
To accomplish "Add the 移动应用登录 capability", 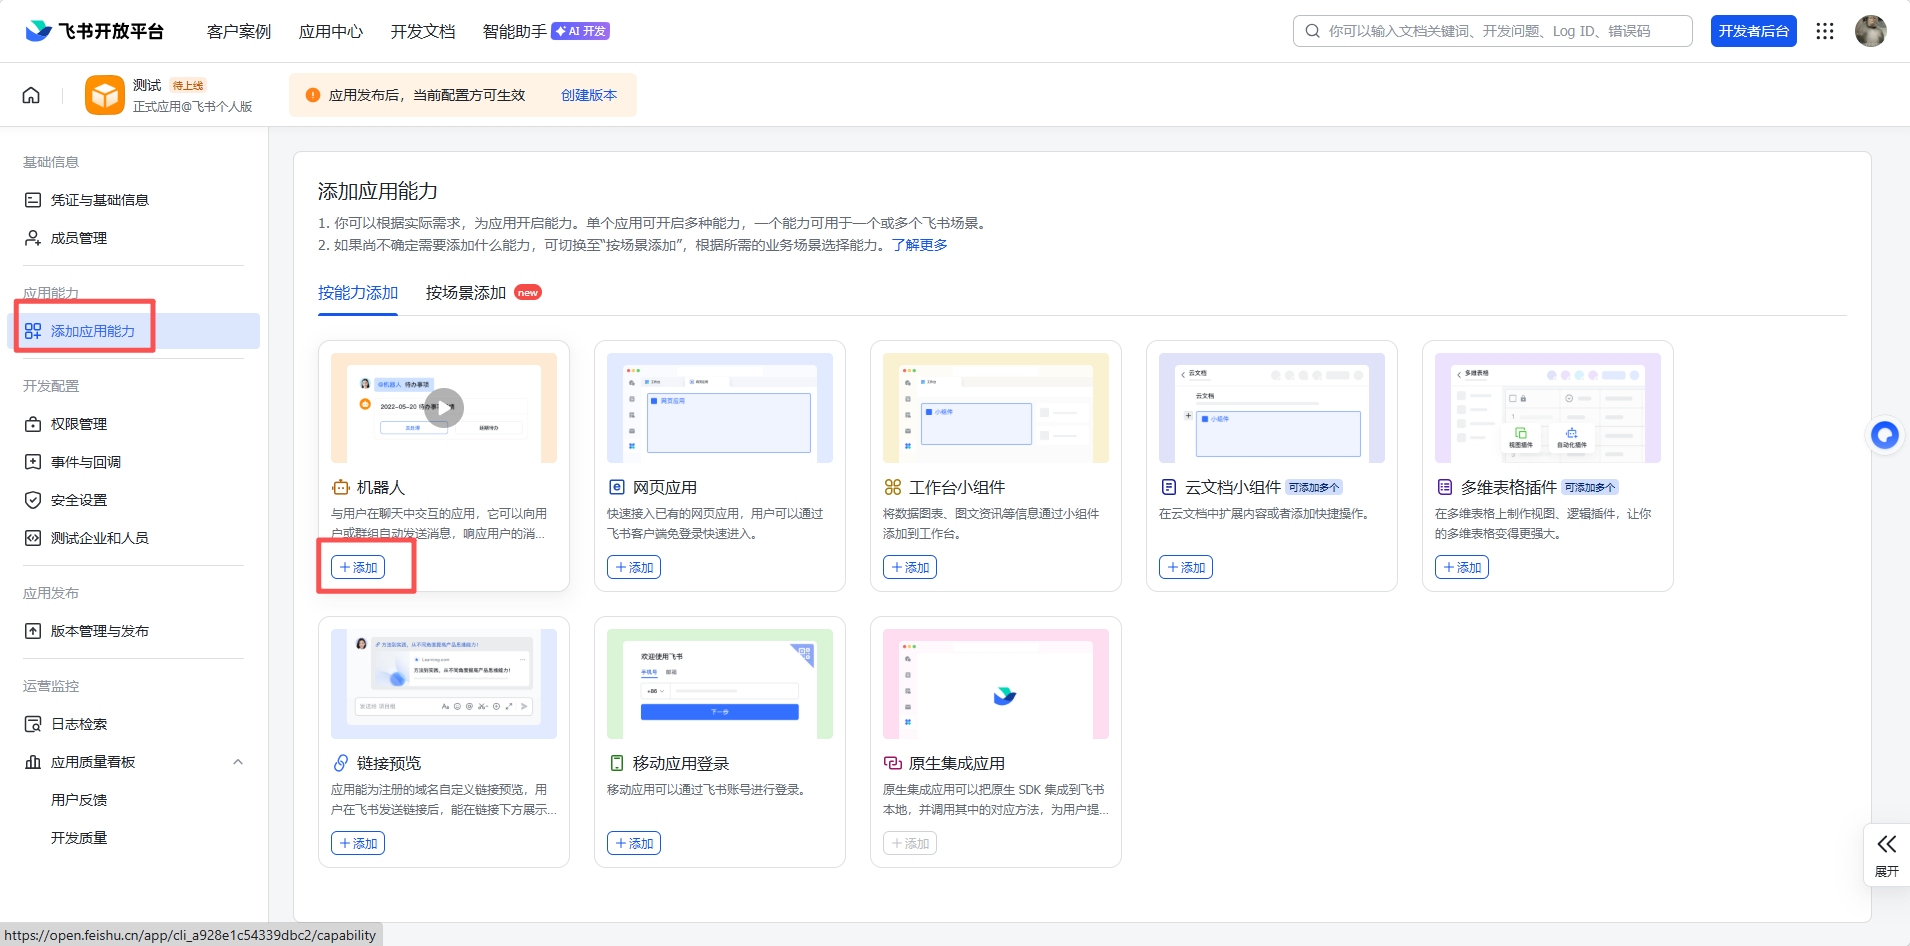I will point(634,843).
